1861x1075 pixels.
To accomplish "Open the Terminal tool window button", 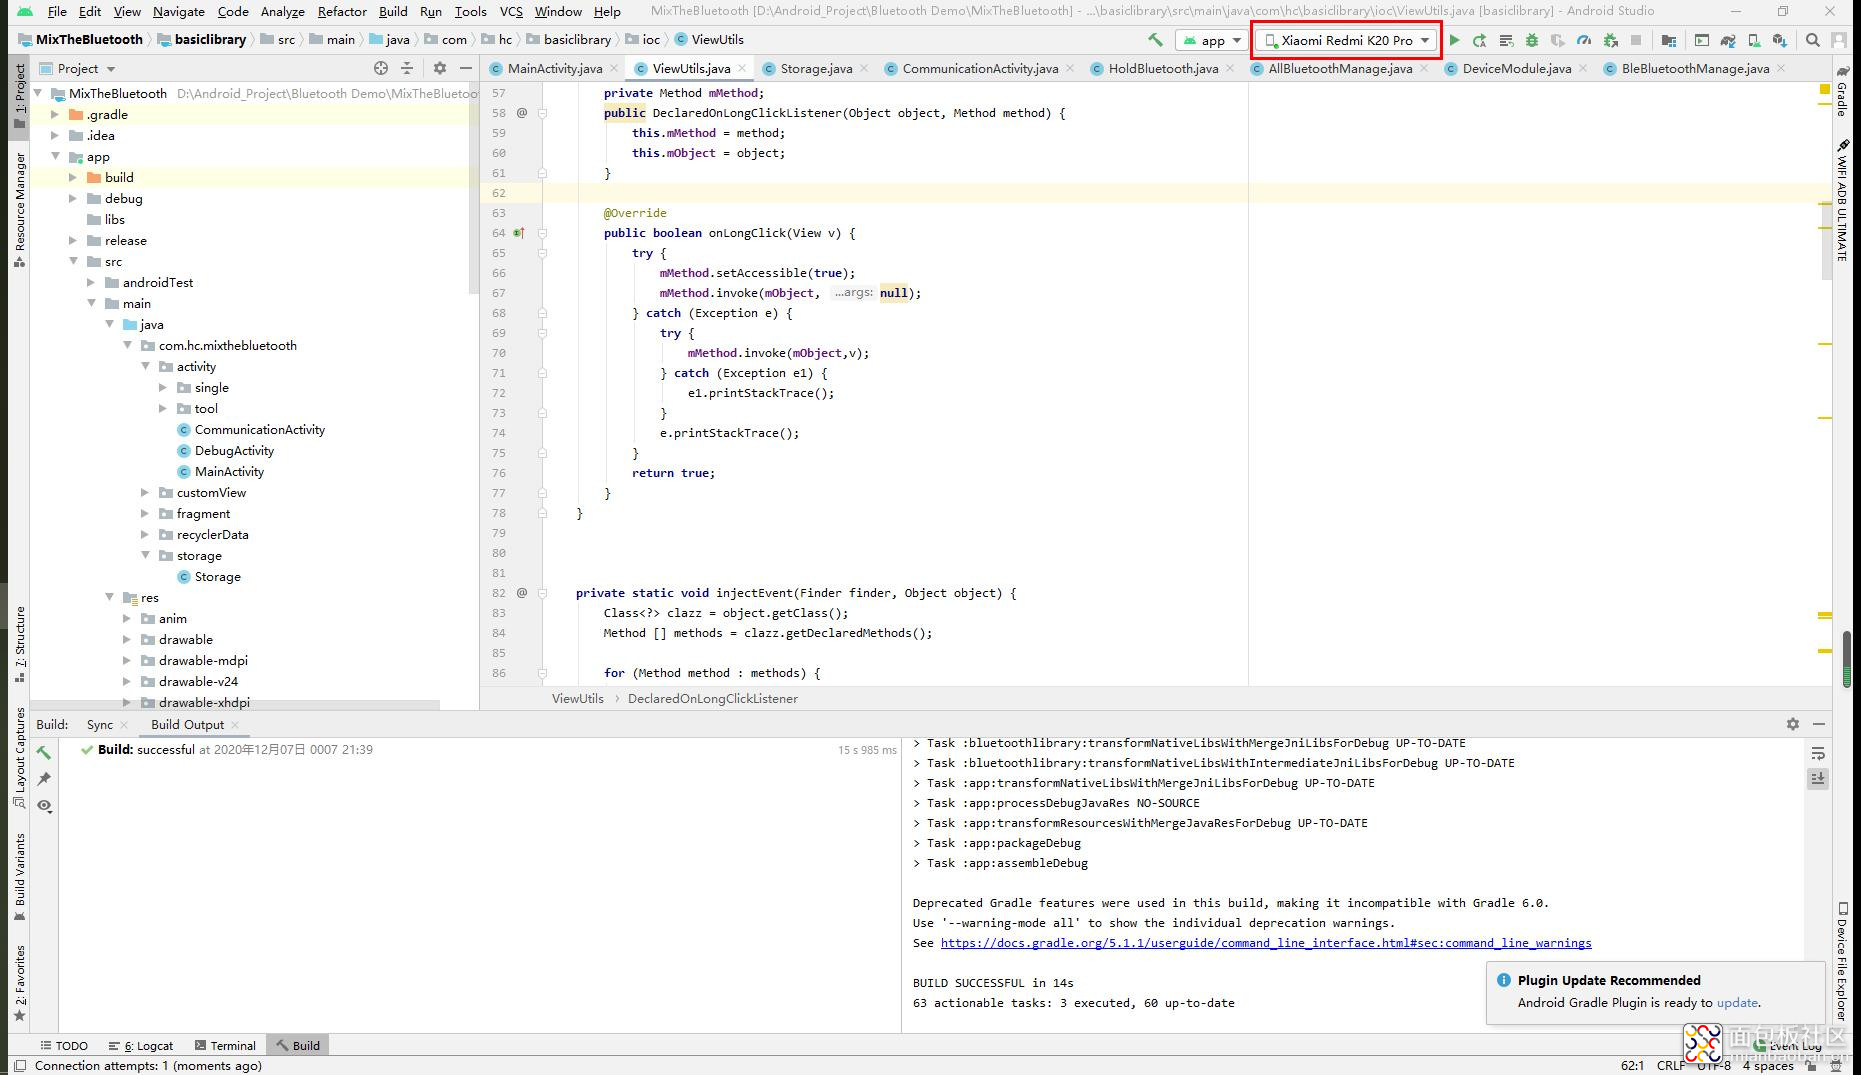I will click(225, 1046).
